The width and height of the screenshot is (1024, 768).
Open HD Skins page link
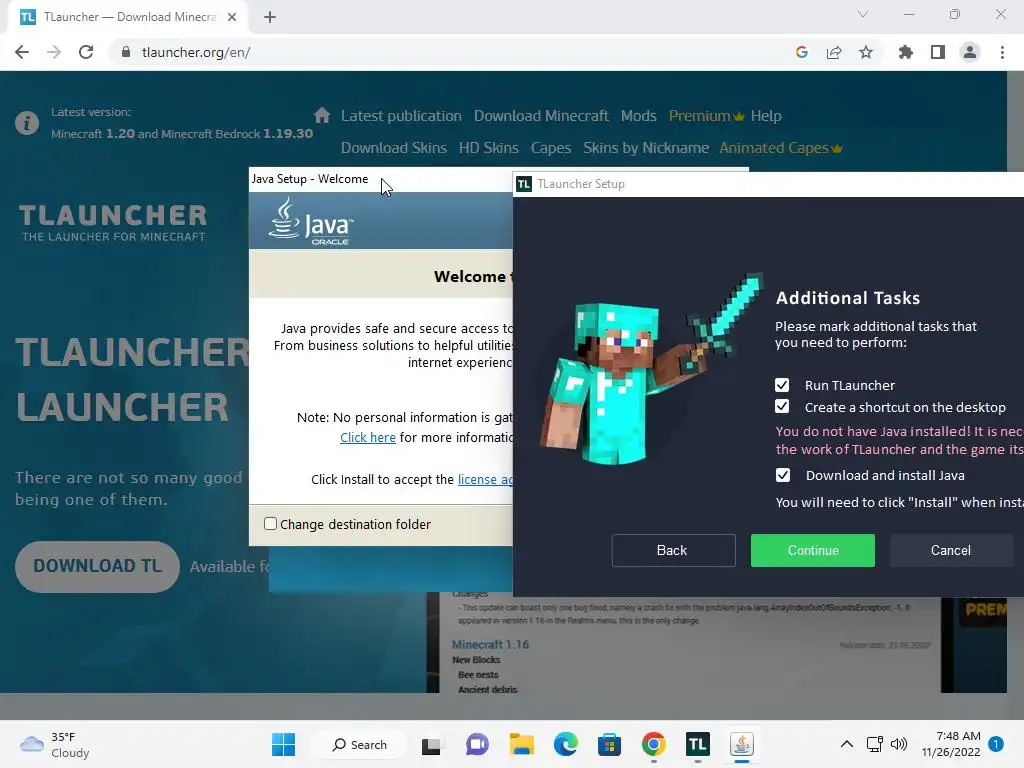point(488,148)
